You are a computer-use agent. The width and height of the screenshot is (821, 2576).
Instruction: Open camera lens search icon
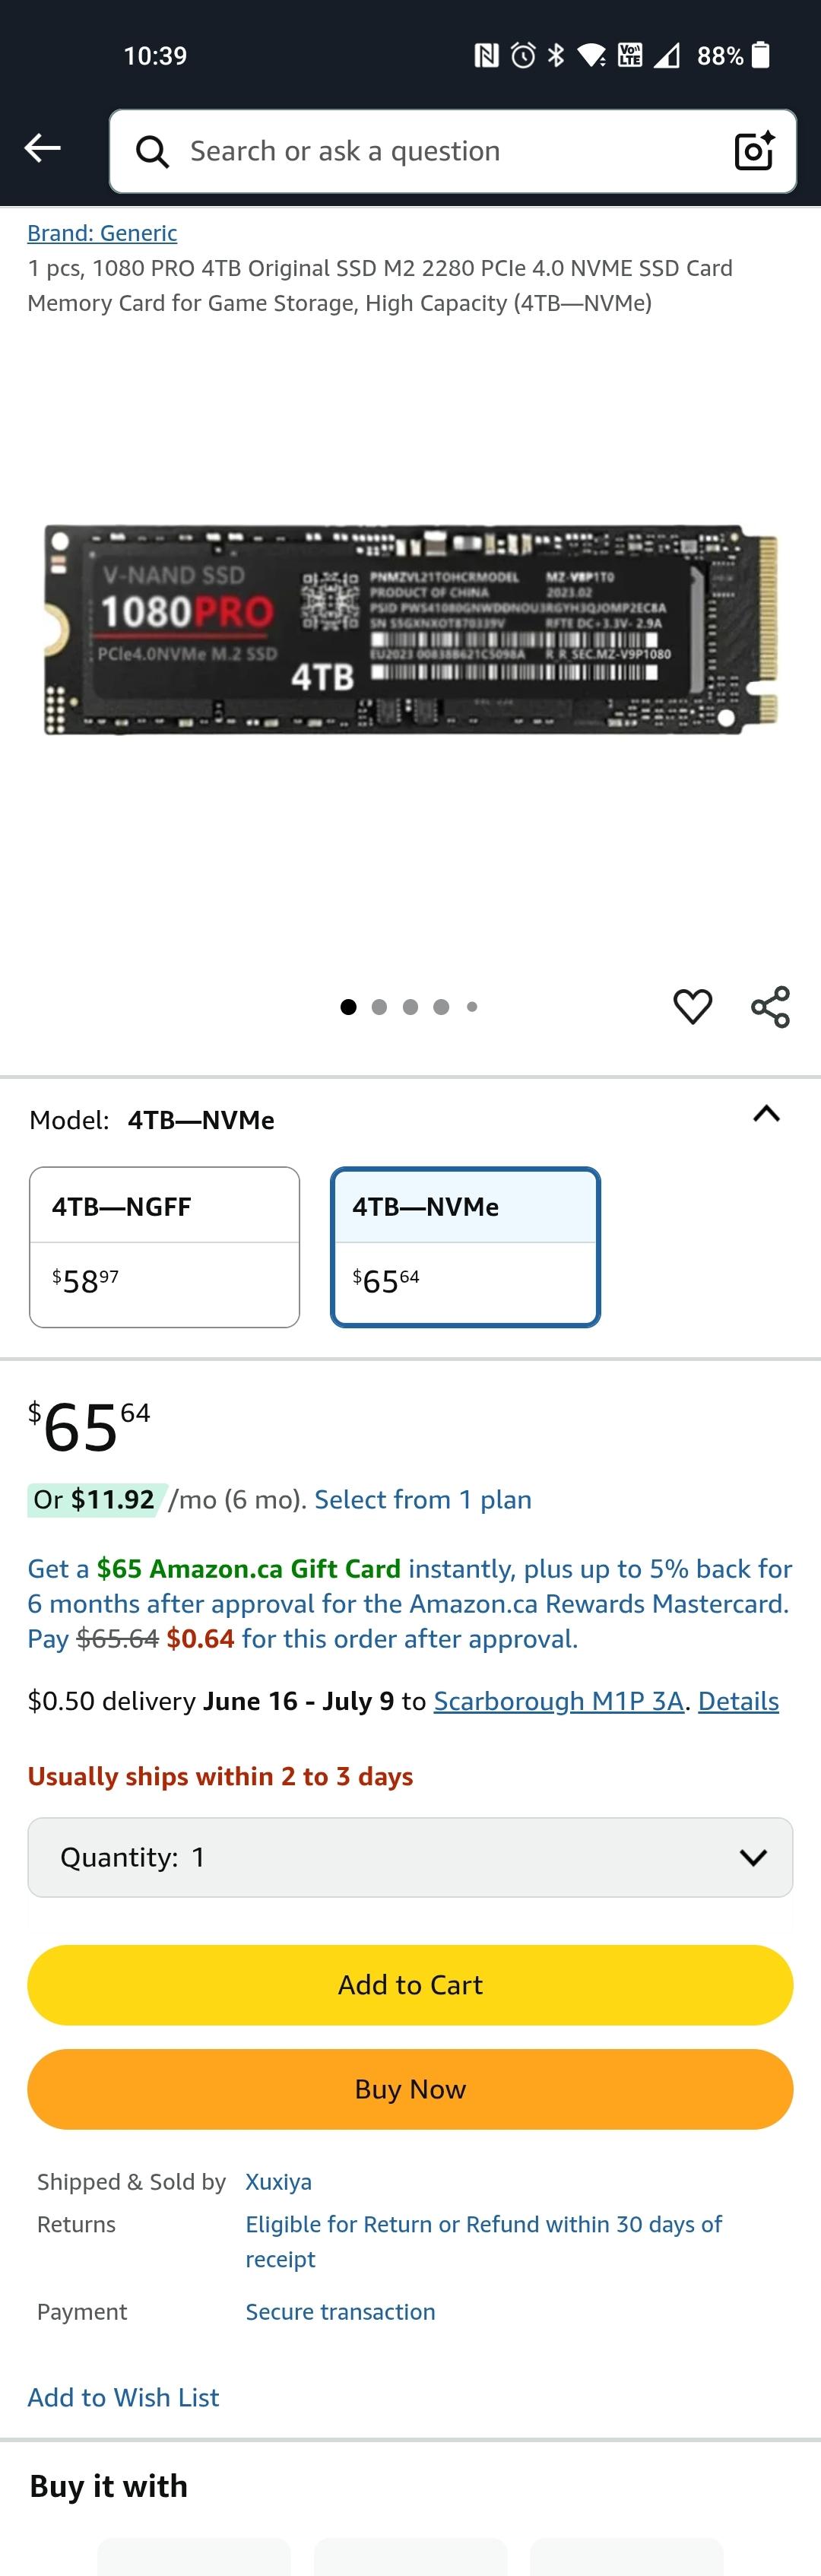[754, 151]
